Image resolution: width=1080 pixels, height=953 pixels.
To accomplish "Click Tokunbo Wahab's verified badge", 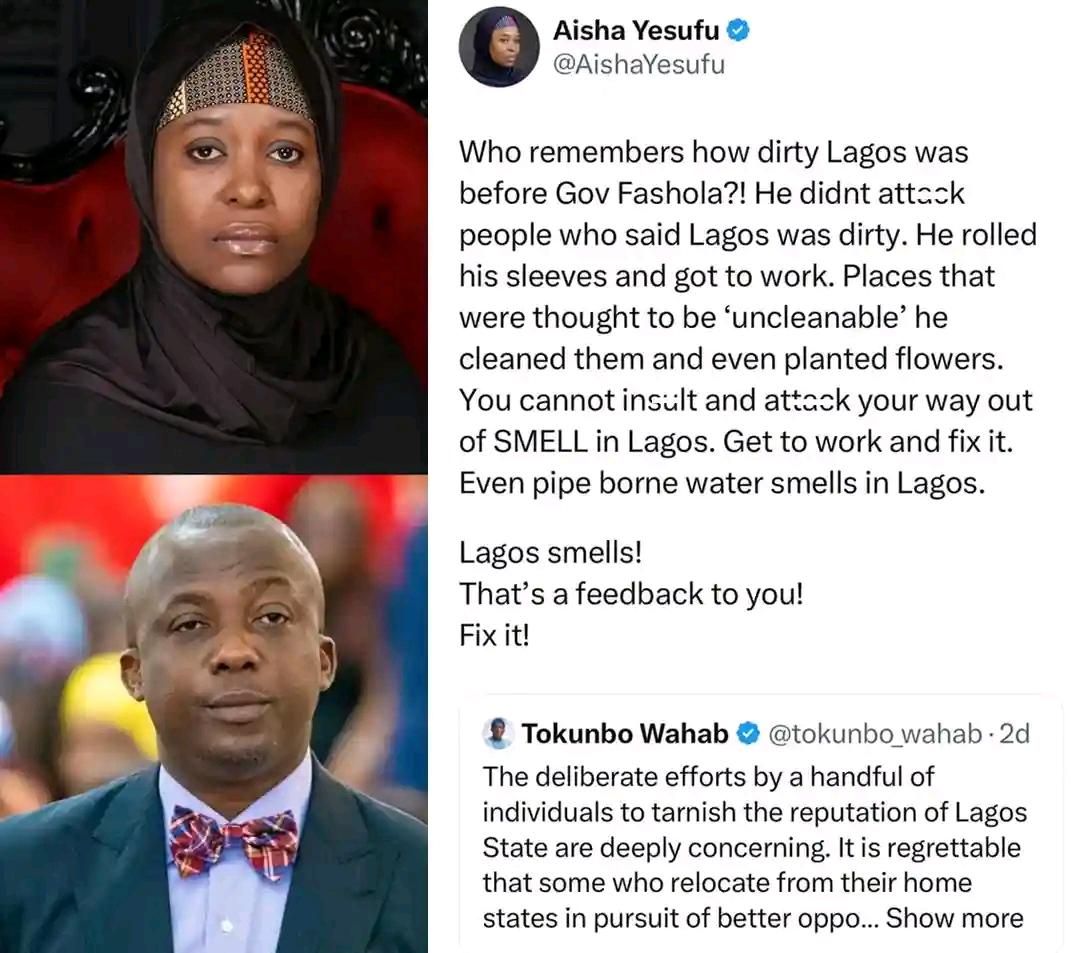I will (748, 734).
